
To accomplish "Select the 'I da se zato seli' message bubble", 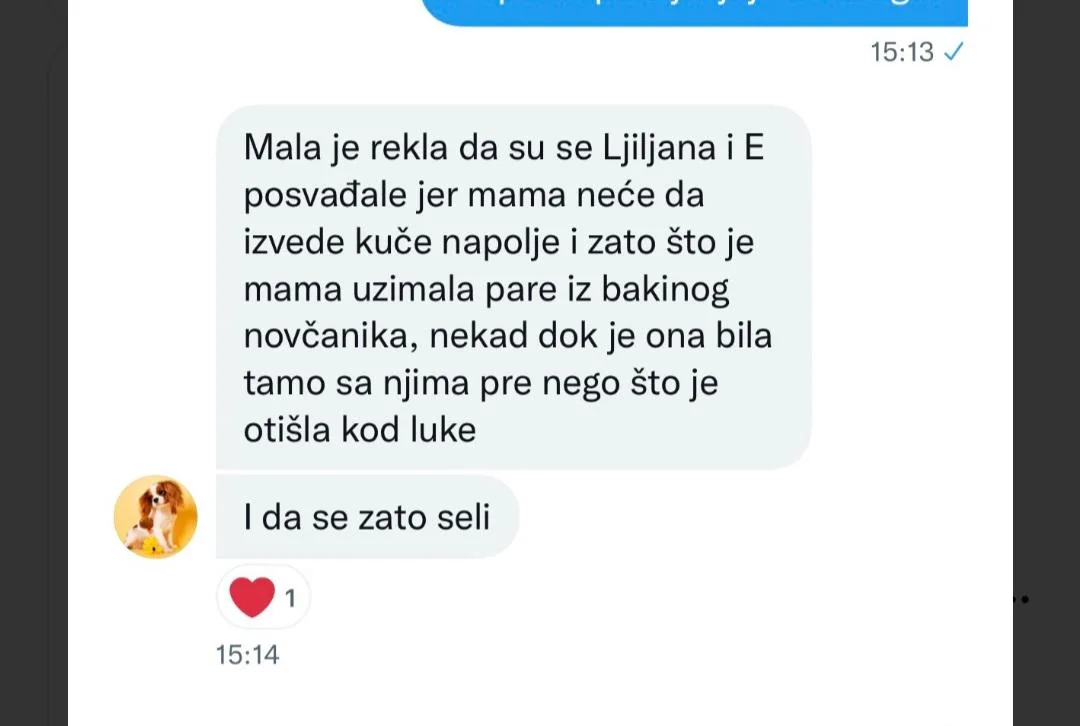I will pos(367,517).
